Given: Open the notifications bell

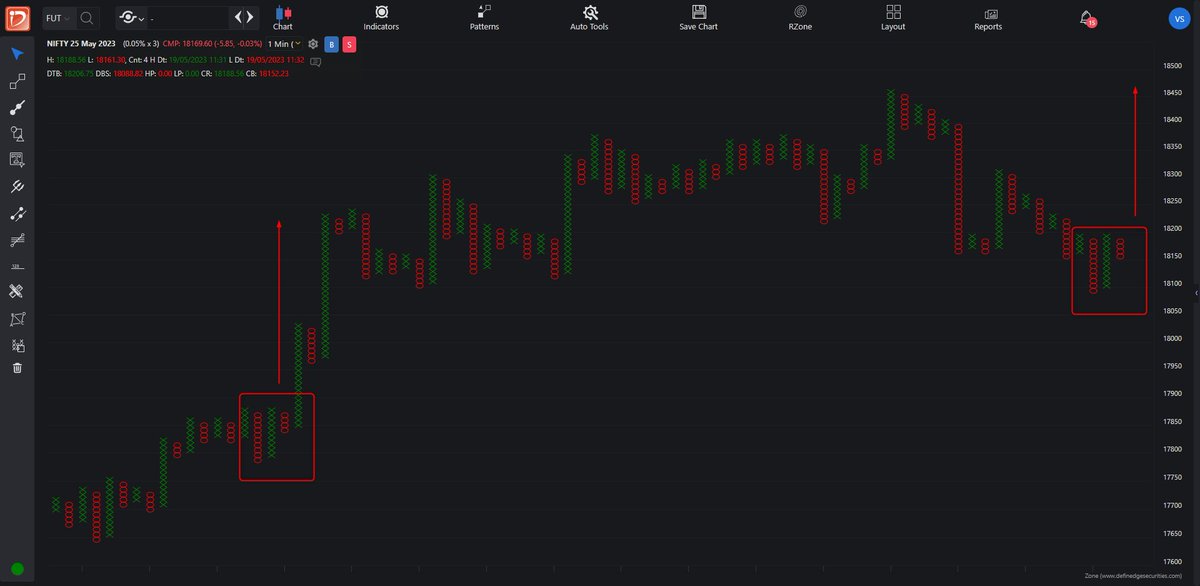Looking at the screenshot, I should click(1087, 17).
